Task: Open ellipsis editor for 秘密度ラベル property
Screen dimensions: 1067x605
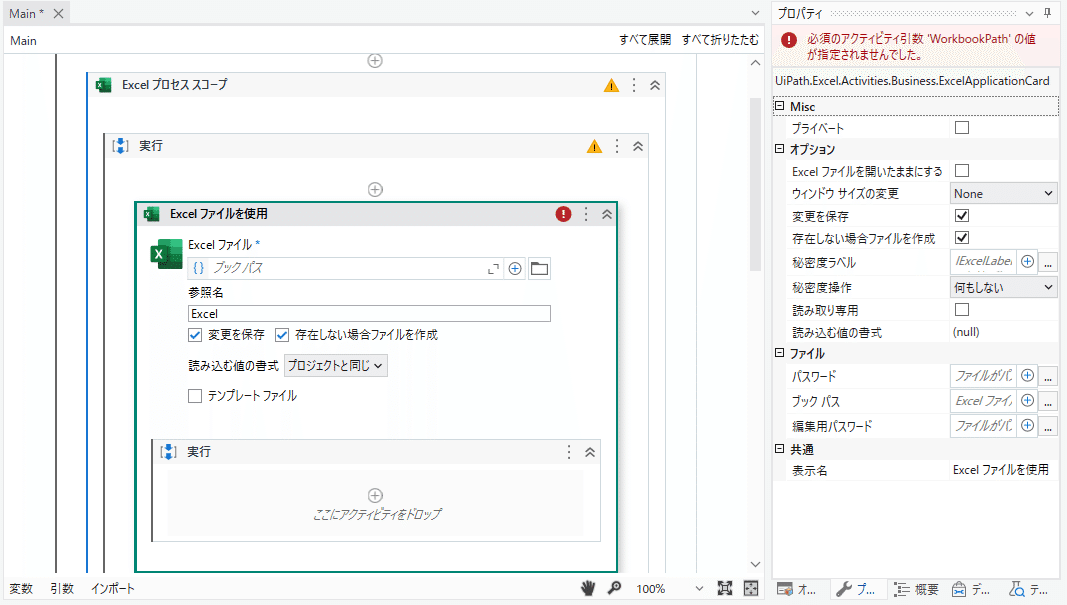Action: 1049,262
